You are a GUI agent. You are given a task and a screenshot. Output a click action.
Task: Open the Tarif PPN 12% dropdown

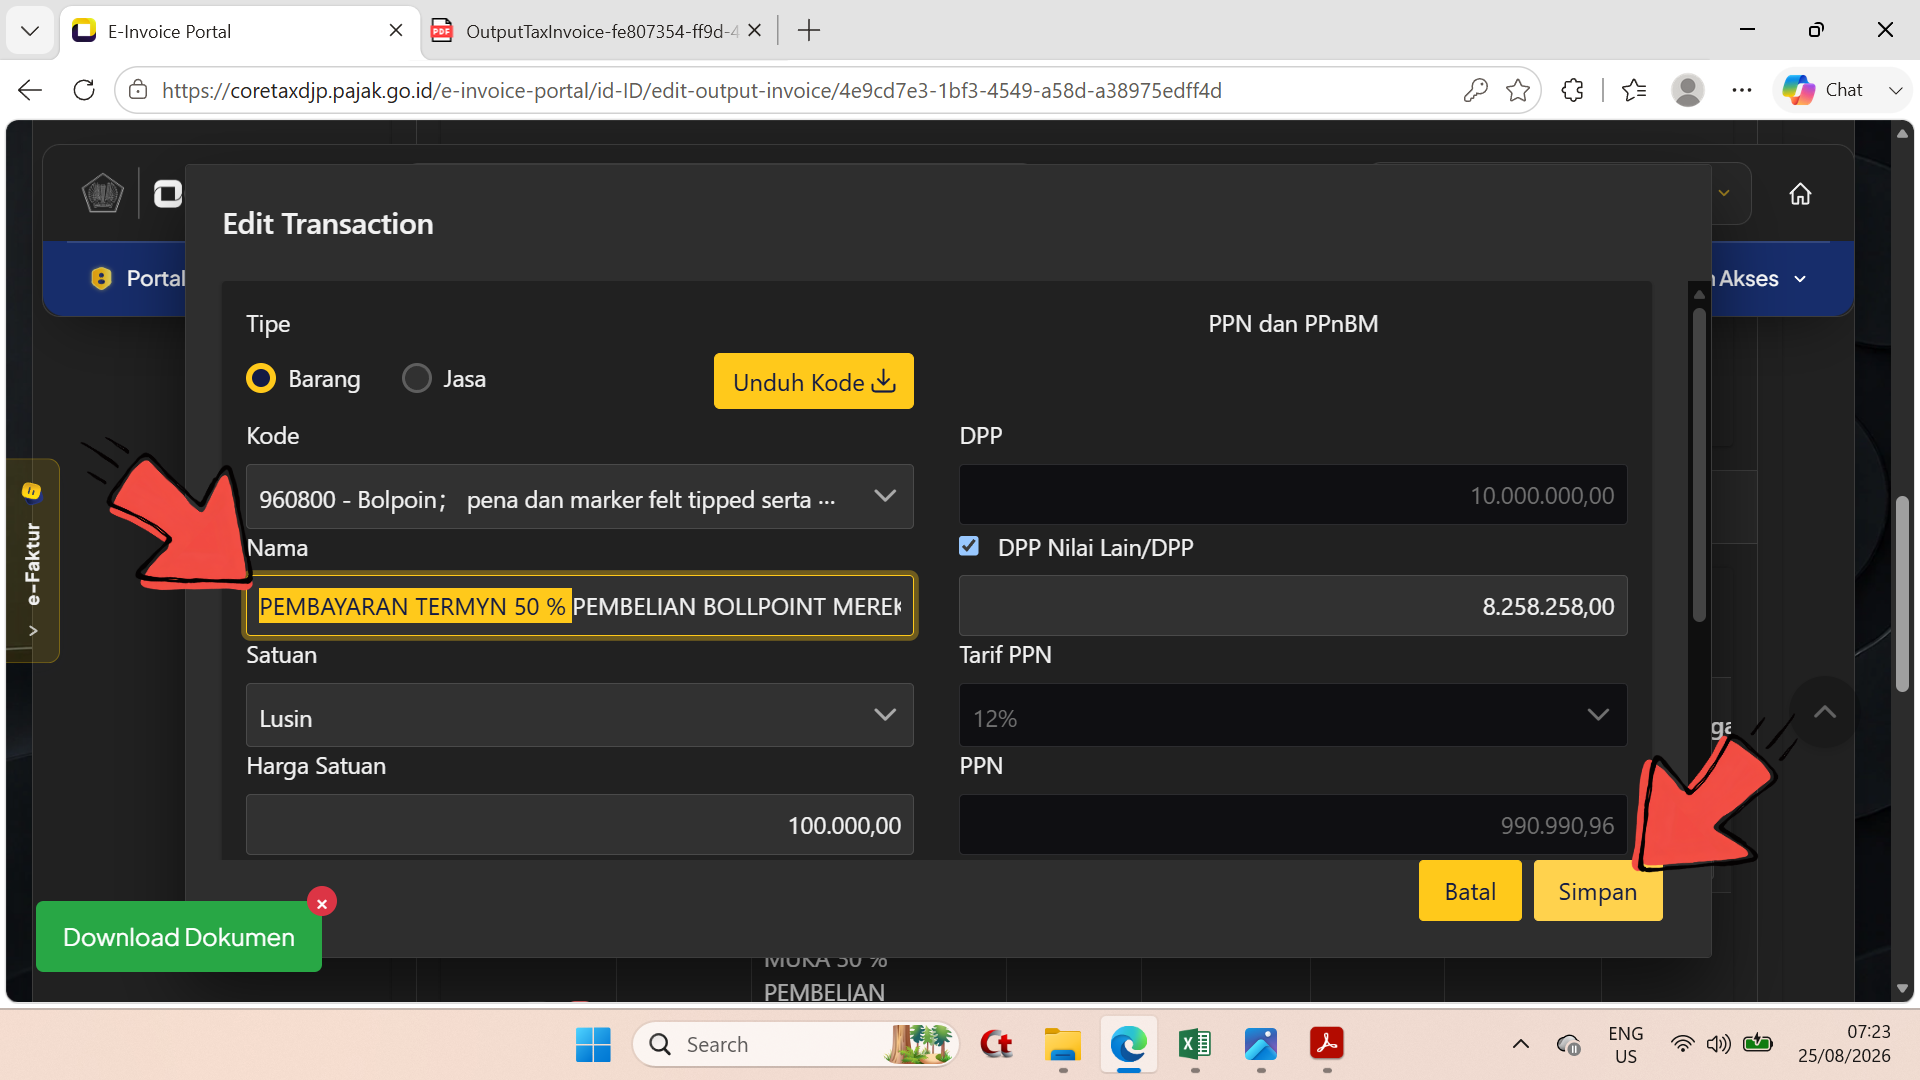coord(1293,715)
